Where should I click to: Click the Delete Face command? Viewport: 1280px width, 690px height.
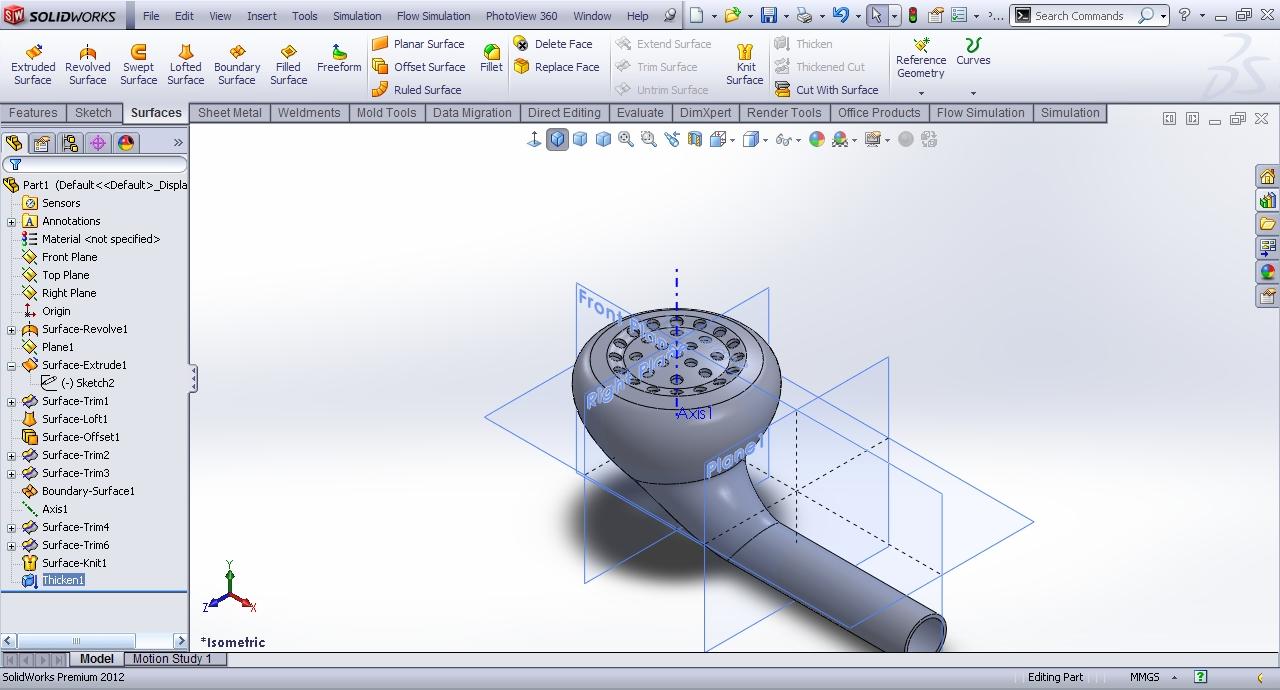tap(553, 44)
